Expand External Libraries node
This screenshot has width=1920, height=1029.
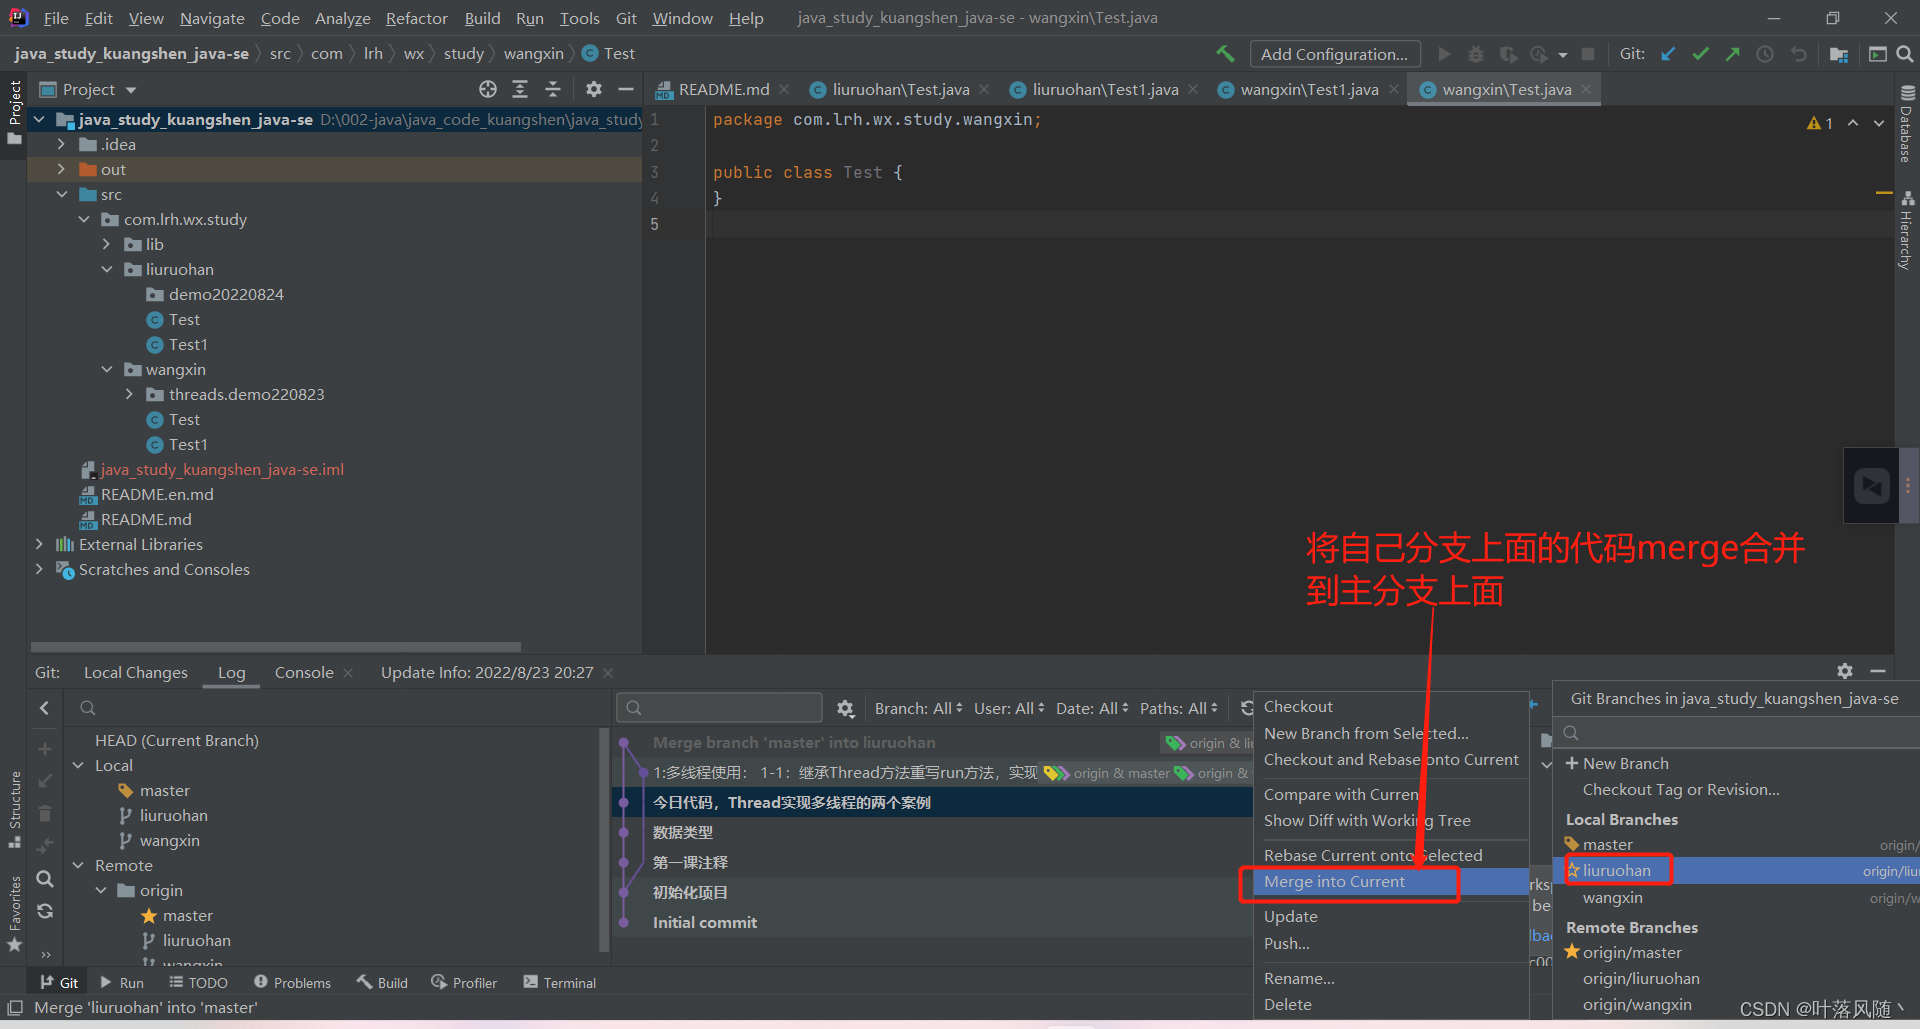[39, 544]
